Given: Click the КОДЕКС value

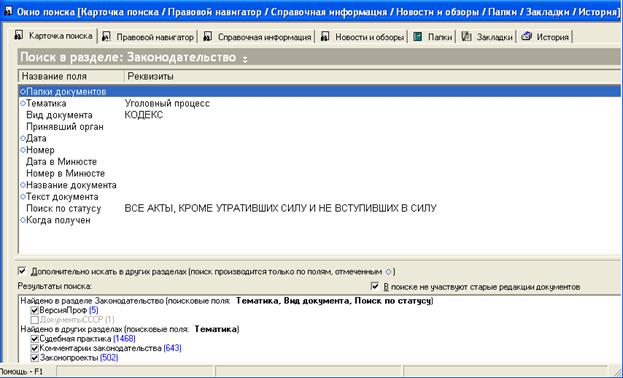Looking at the screenshot, I should coord(144,115).
